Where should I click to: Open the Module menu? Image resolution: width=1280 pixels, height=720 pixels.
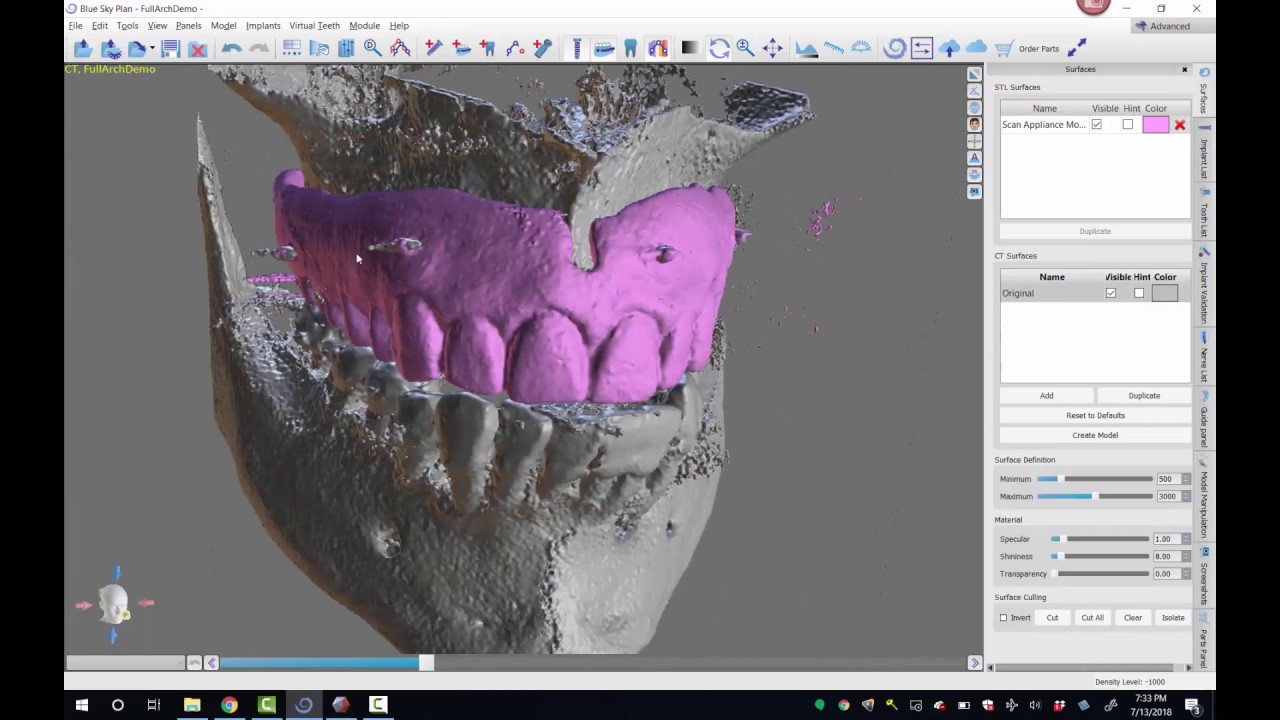click(364, 26)
